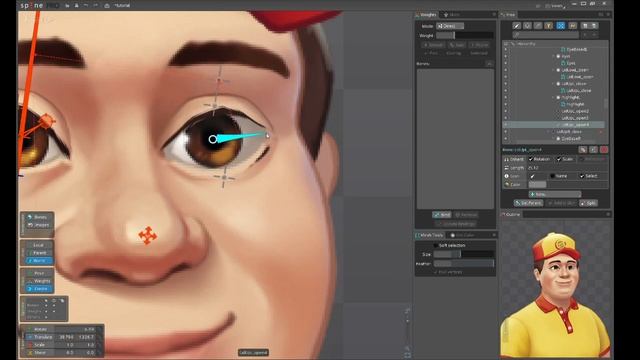The image size is (640, 360).
Task: Open the Bones list options button in Weights
Action: point(489,64)
